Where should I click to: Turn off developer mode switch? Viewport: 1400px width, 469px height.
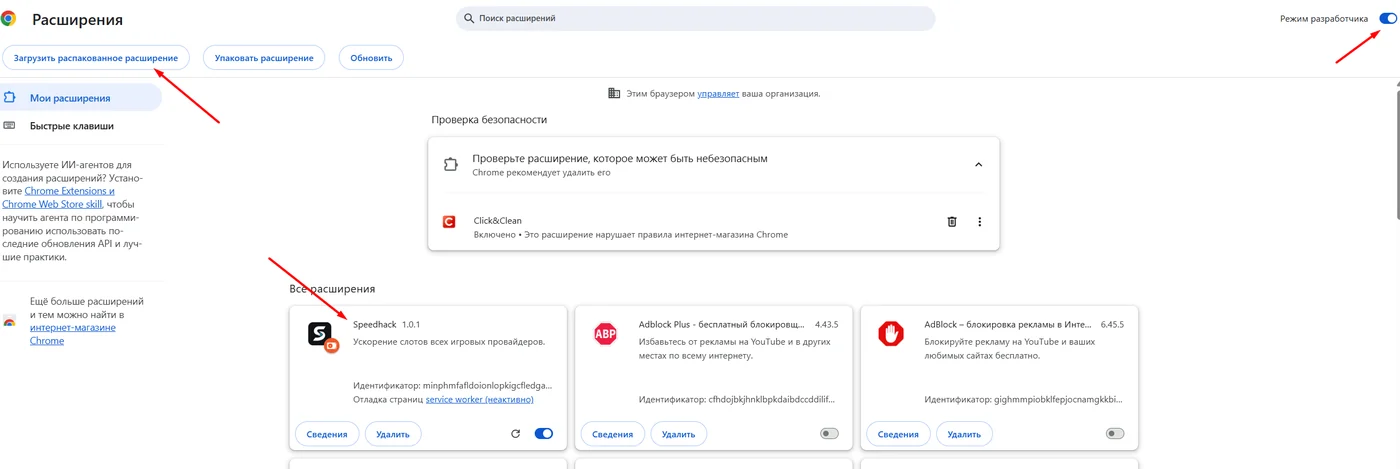pyautogui.click(x=1387, y=18)
